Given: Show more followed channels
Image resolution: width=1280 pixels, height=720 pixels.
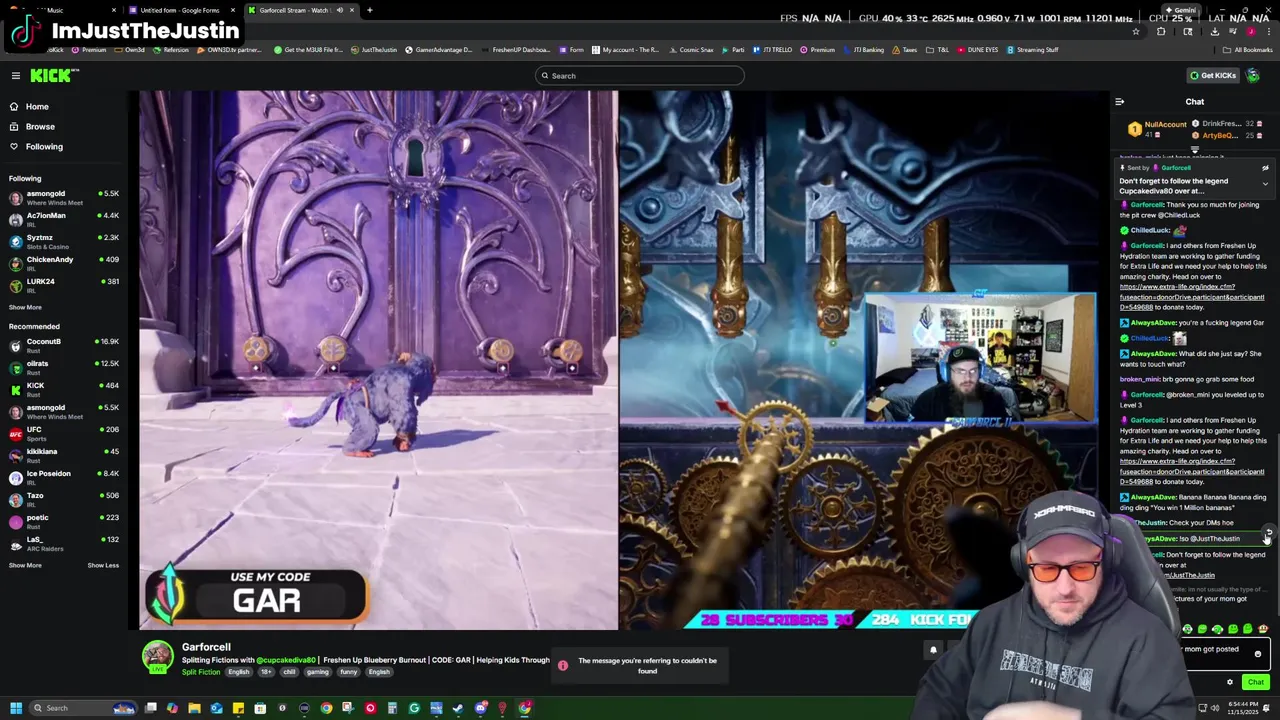Looking at the screenshot, I should 25,307.
